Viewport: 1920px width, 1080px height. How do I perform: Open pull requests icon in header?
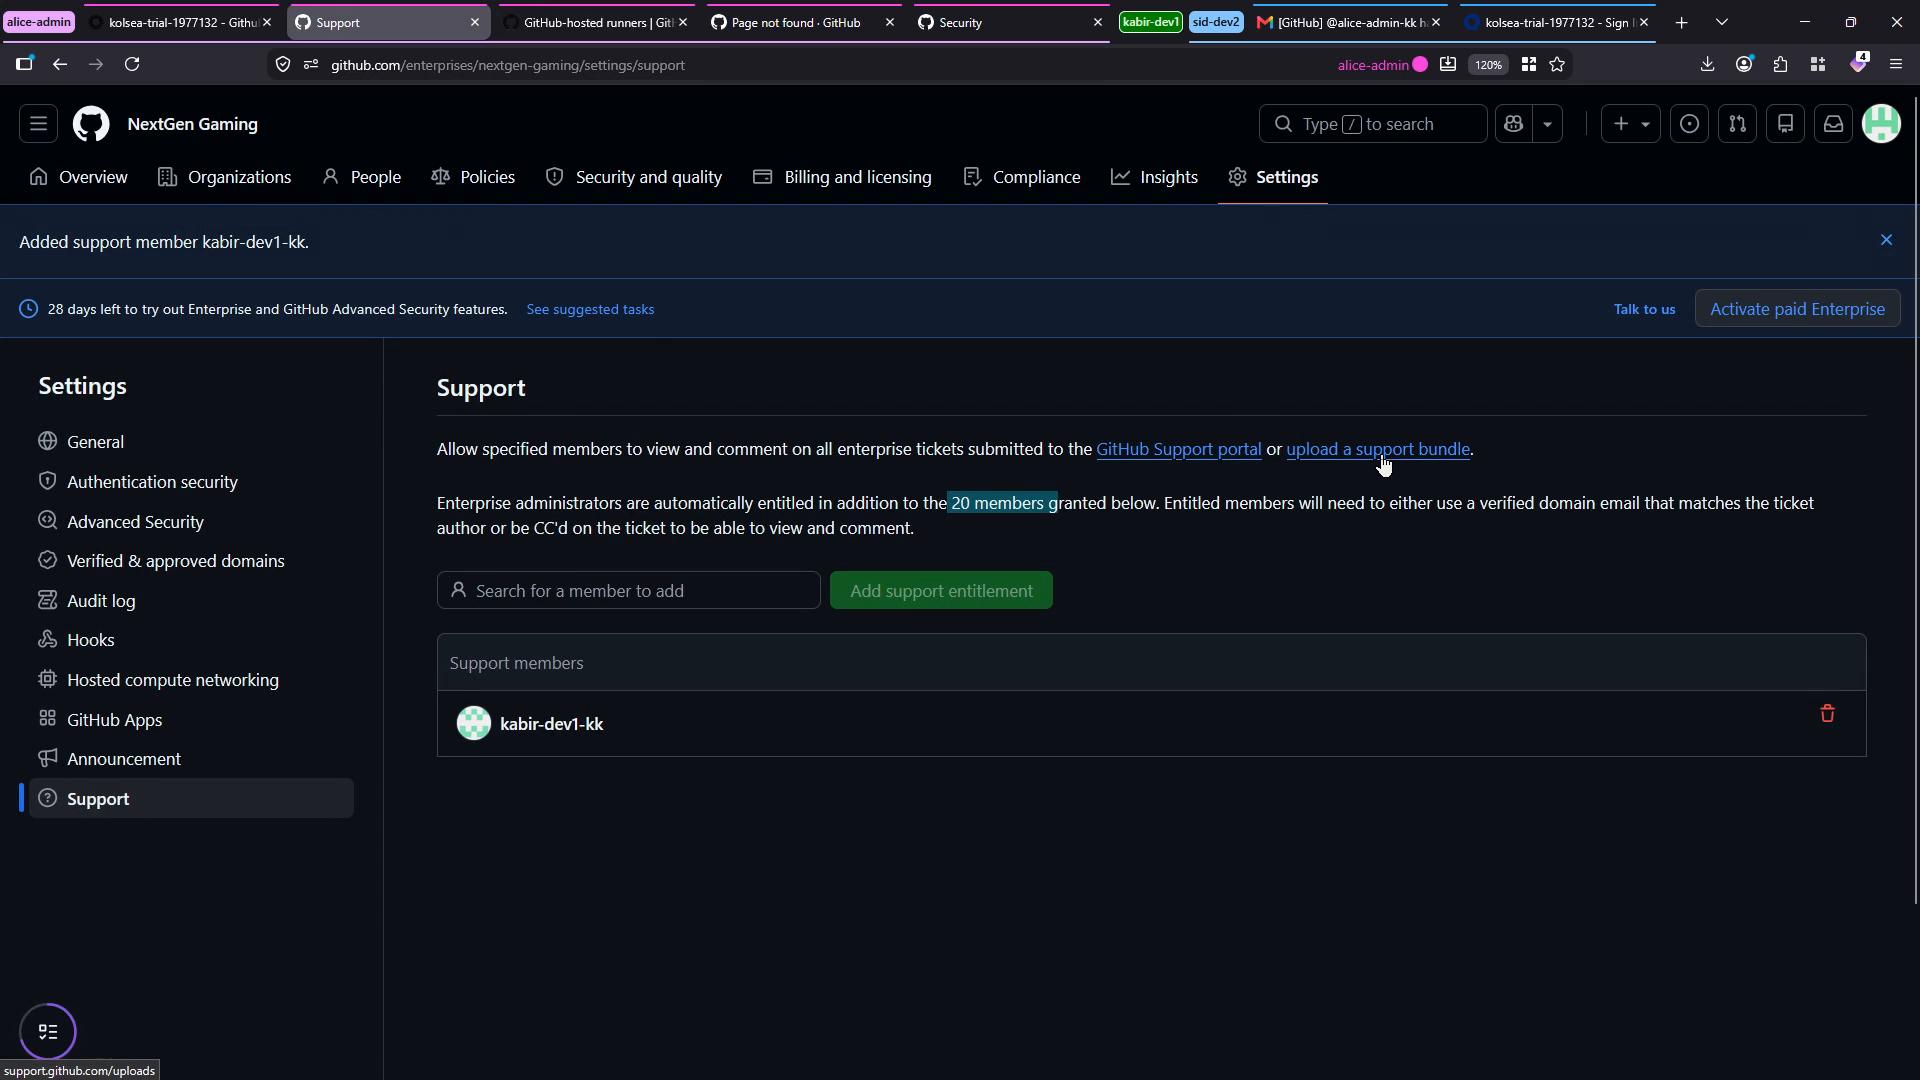click(x=1737, y=124)
